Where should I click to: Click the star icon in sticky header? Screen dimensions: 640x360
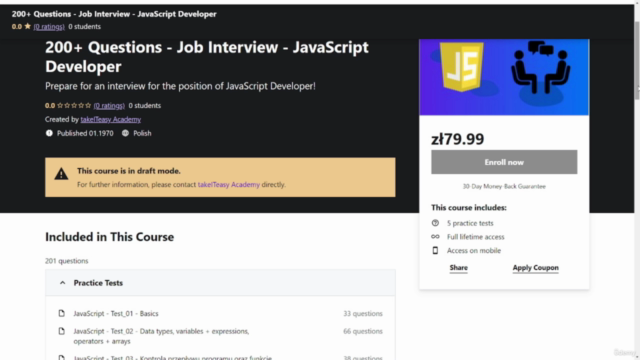tap(27, 27)
